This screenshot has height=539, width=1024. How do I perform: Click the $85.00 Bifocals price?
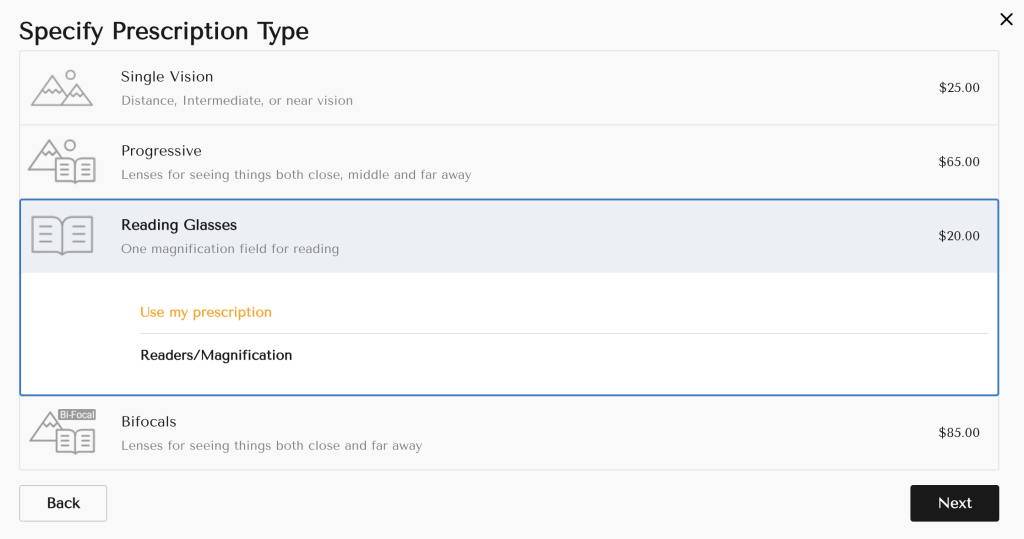959,433
